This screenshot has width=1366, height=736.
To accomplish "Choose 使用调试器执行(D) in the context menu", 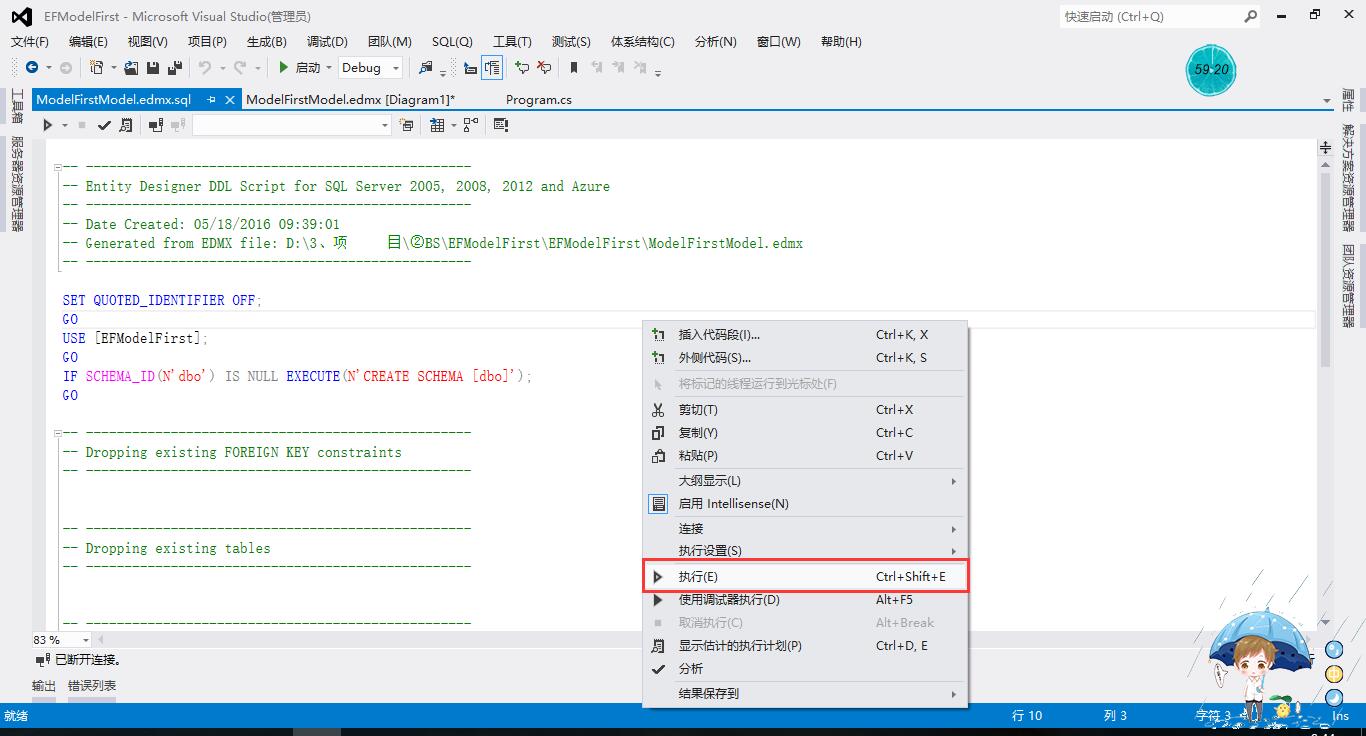I will 805,600.
